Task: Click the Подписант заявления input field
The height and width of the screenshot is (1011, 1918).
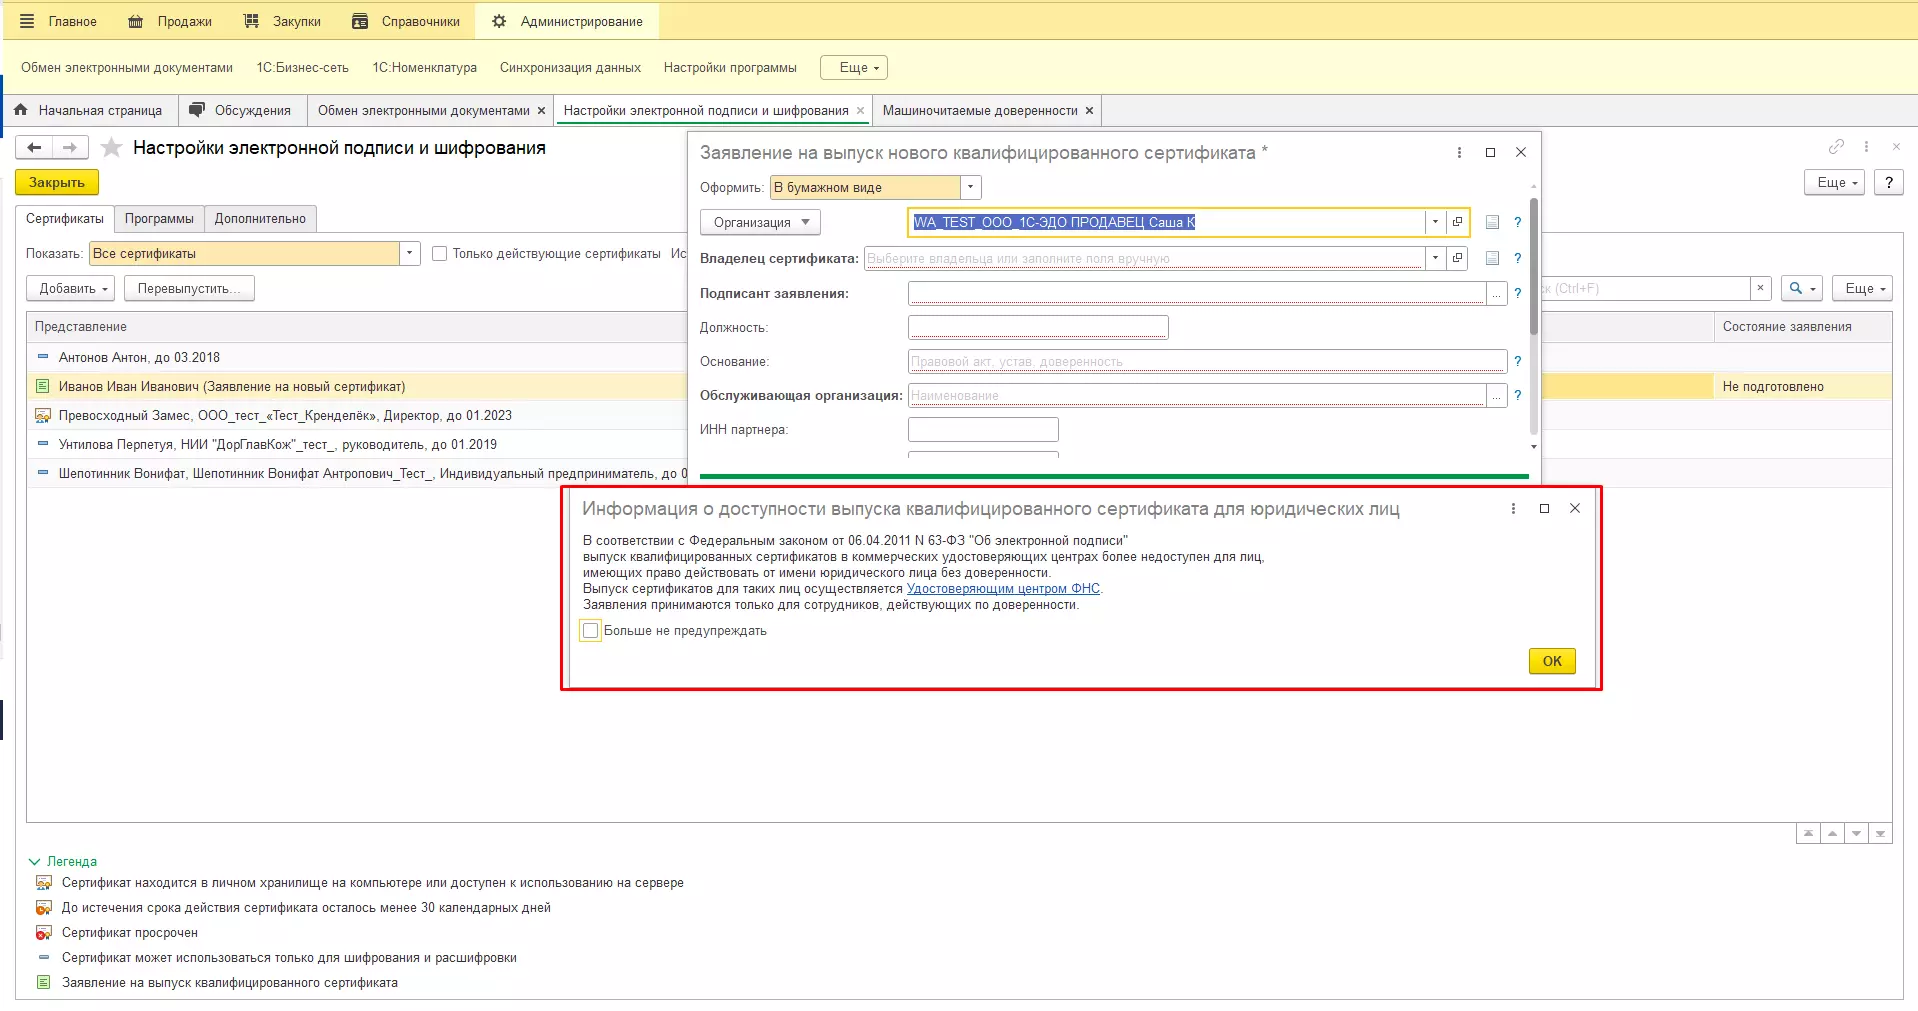Action: (1196, 294)
